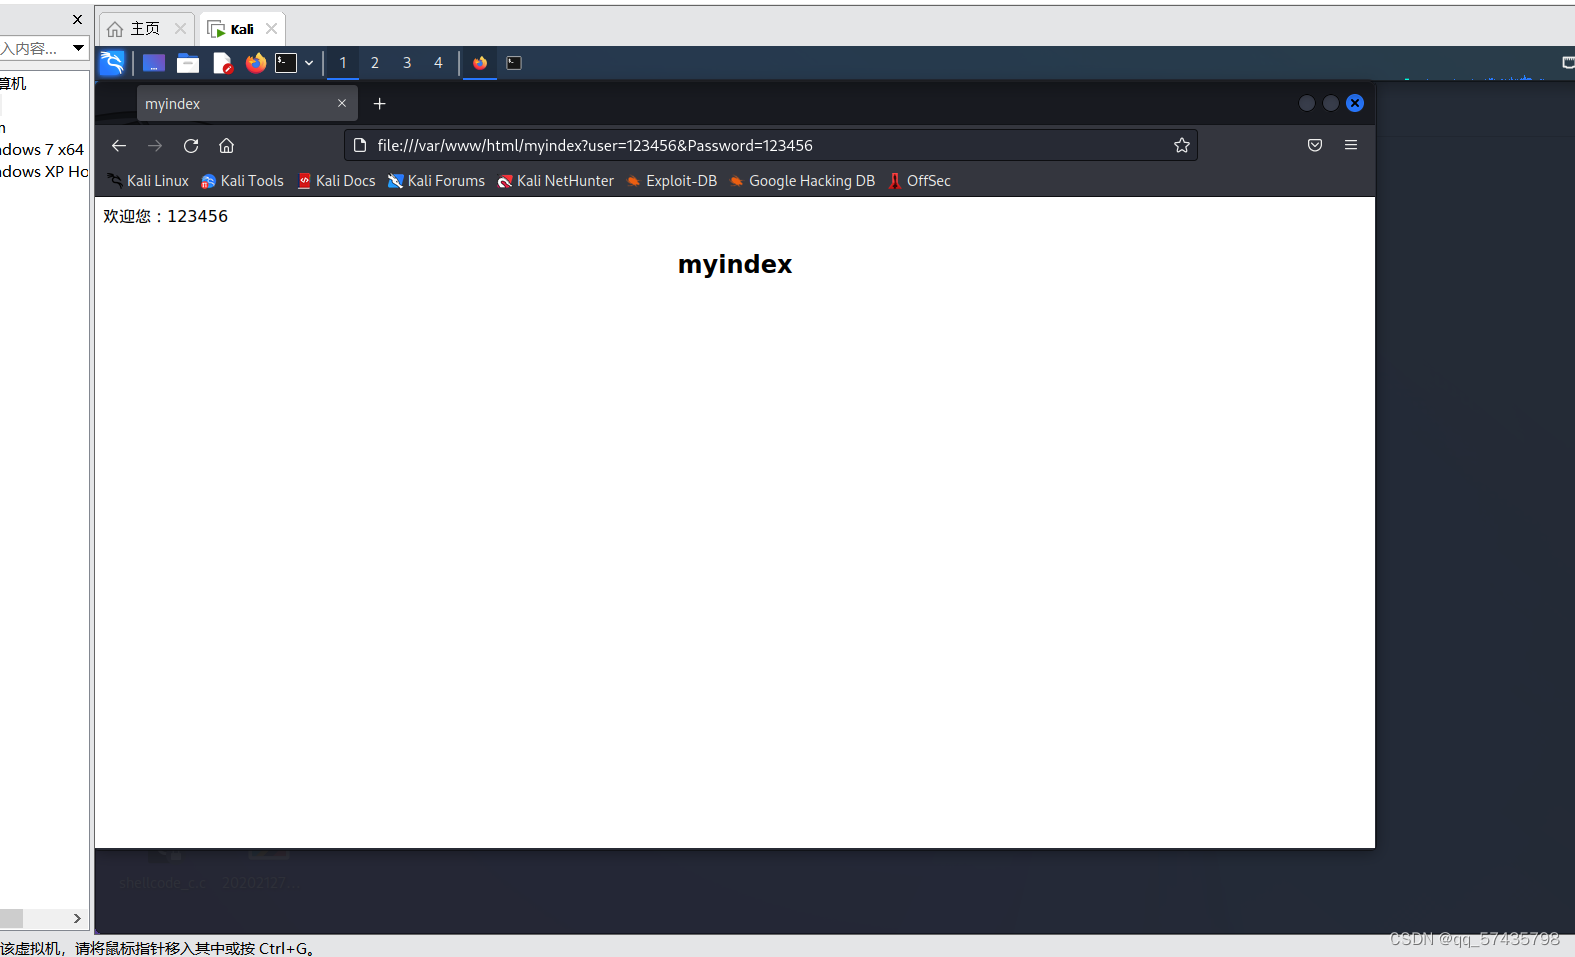Launch Firefox from Kali panel launcher
Viewport: 1575px width, 957px height.
click(256, 63)
